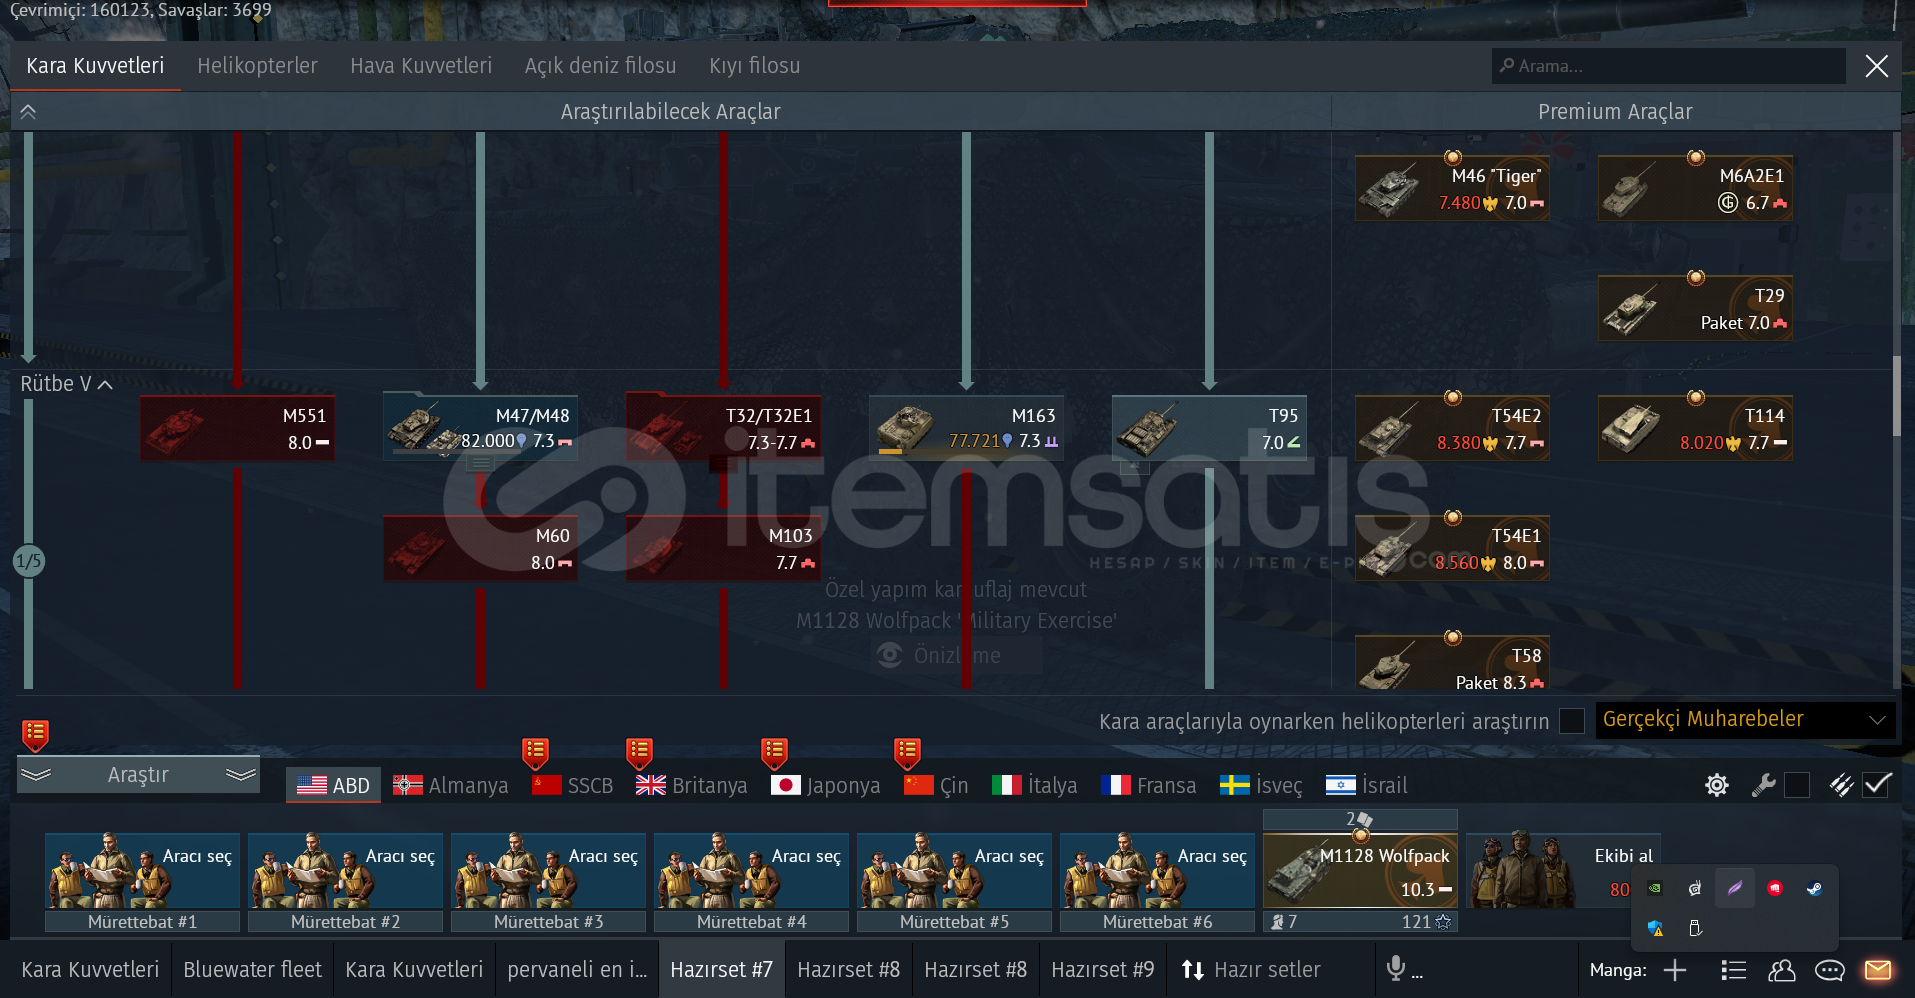Select the Almanya nation tab
The image size is (1915, 998).
451,785
